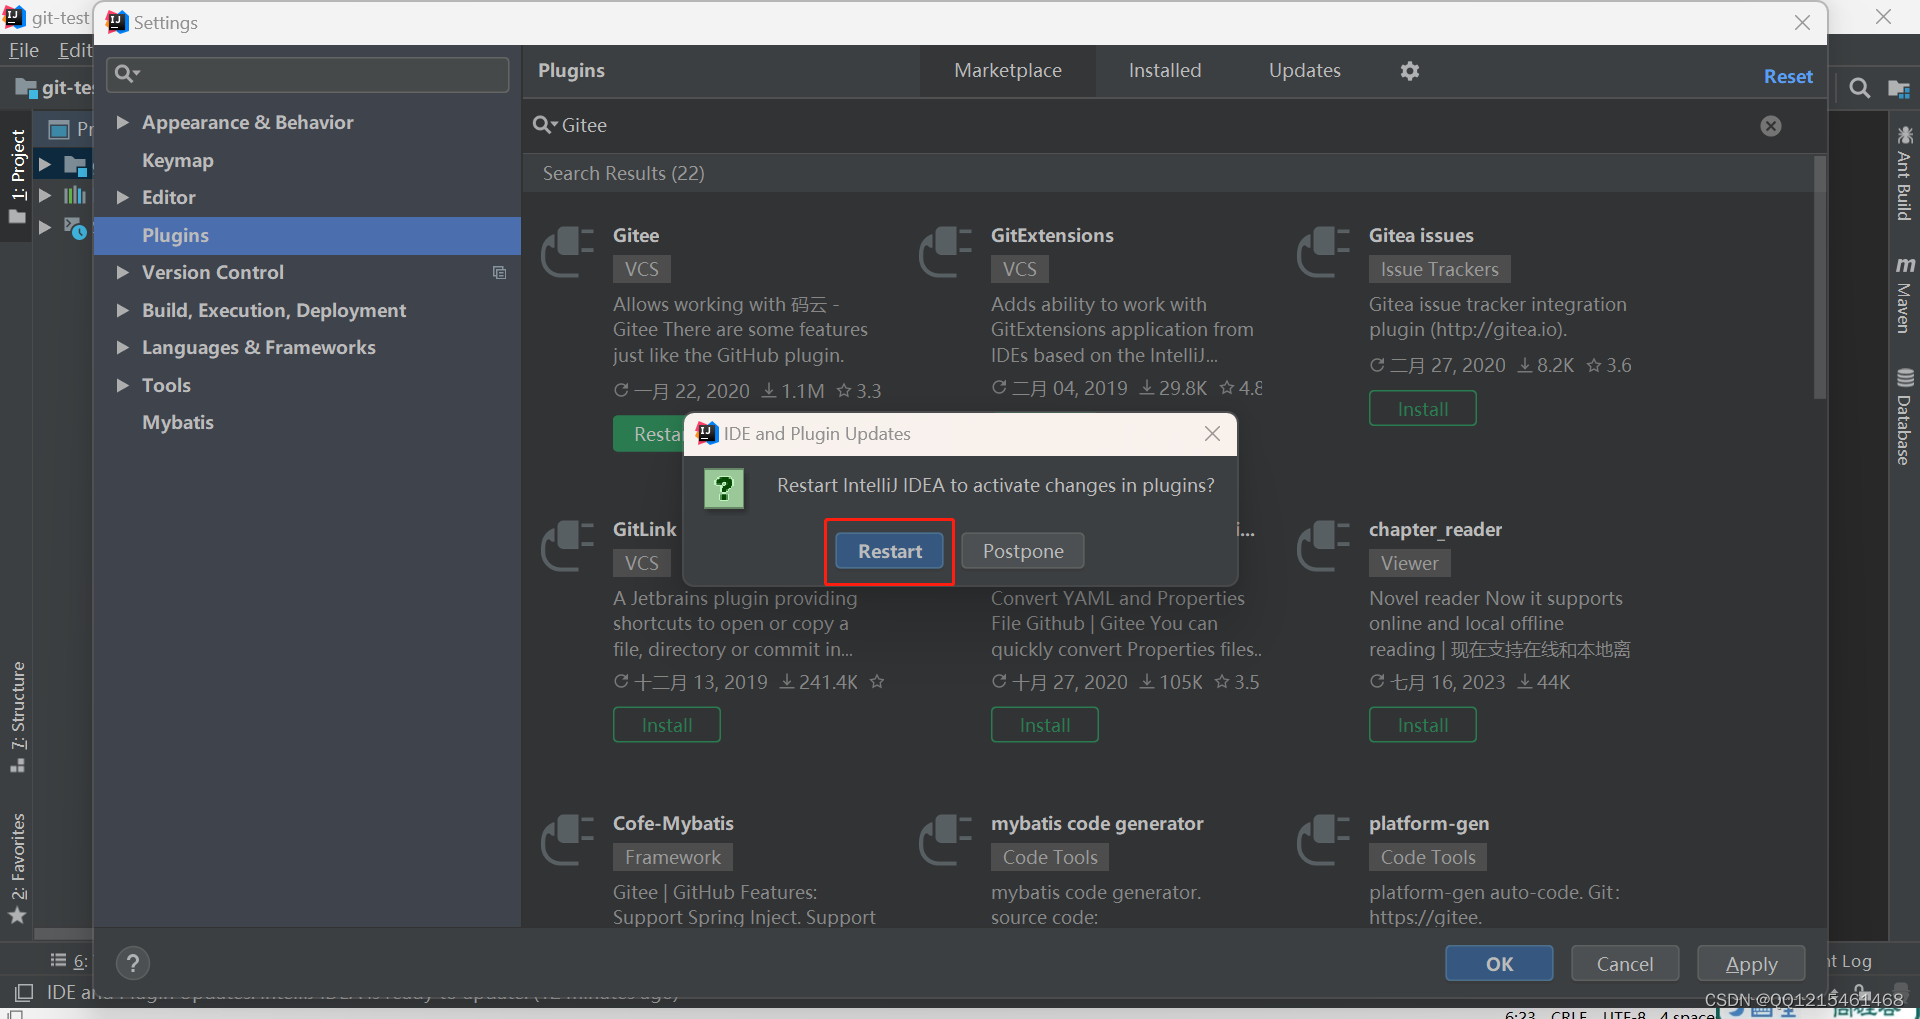Viewport: 1920px width, 1019px height.
Task: Switch to the Updates tab
Action: point(1304,70)
